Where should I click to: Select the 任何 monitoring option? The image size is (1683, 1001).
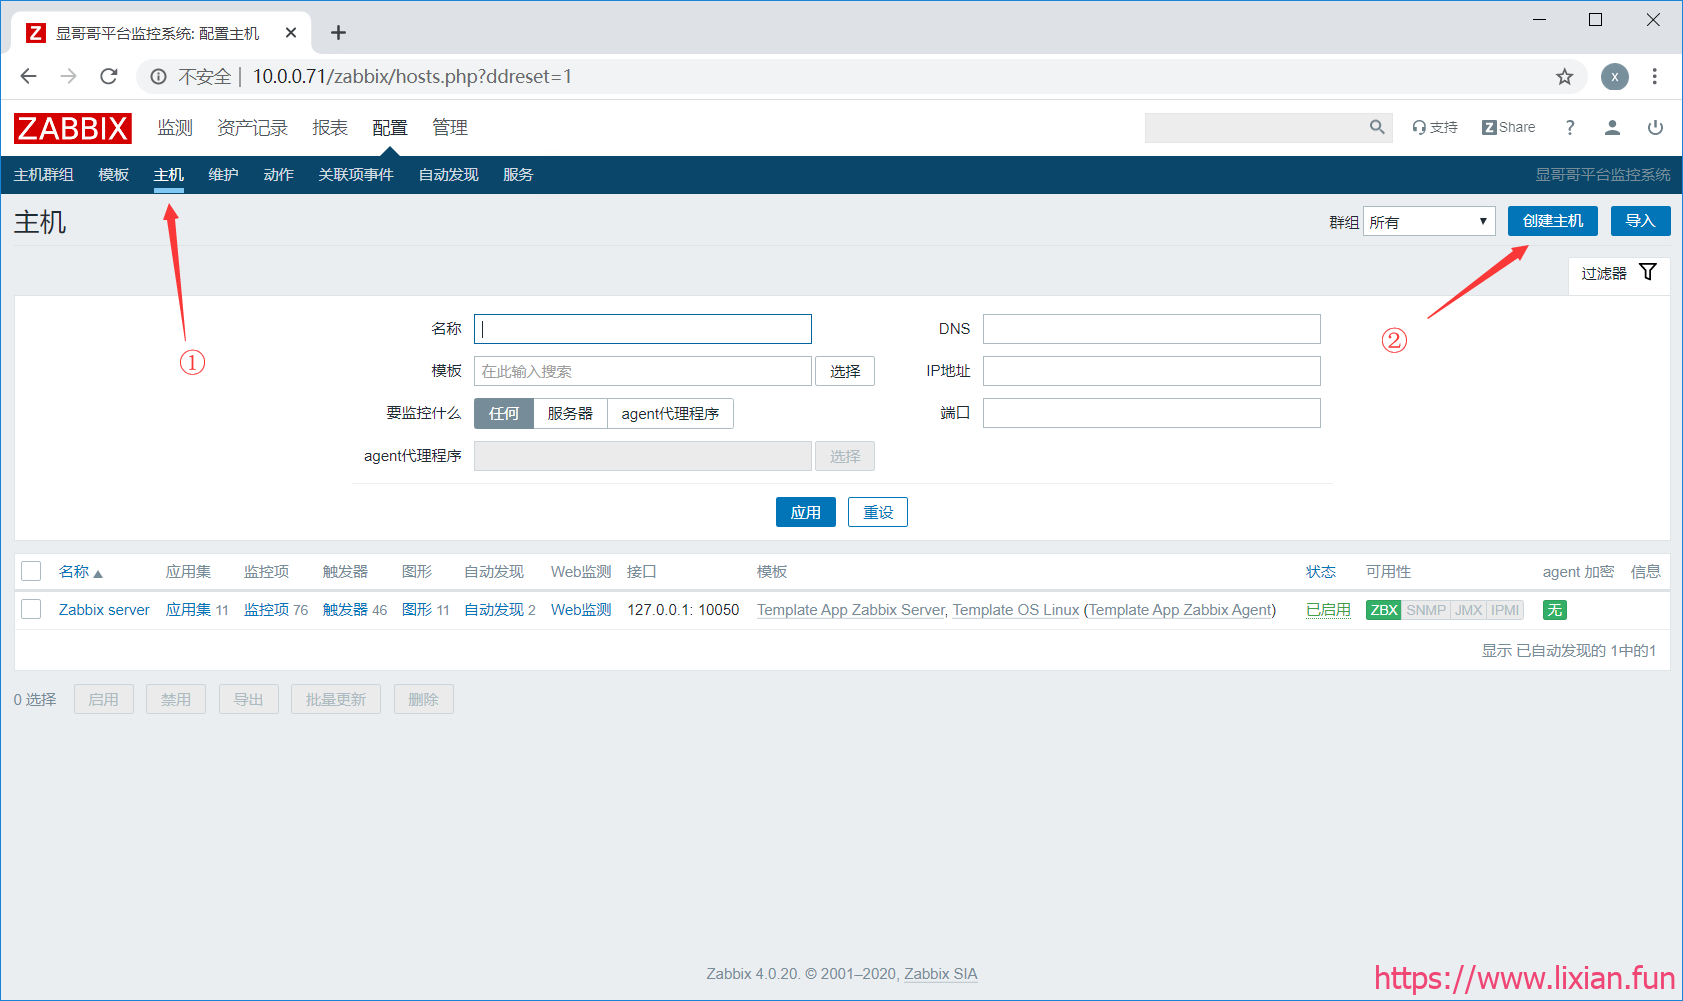[504, 413]
